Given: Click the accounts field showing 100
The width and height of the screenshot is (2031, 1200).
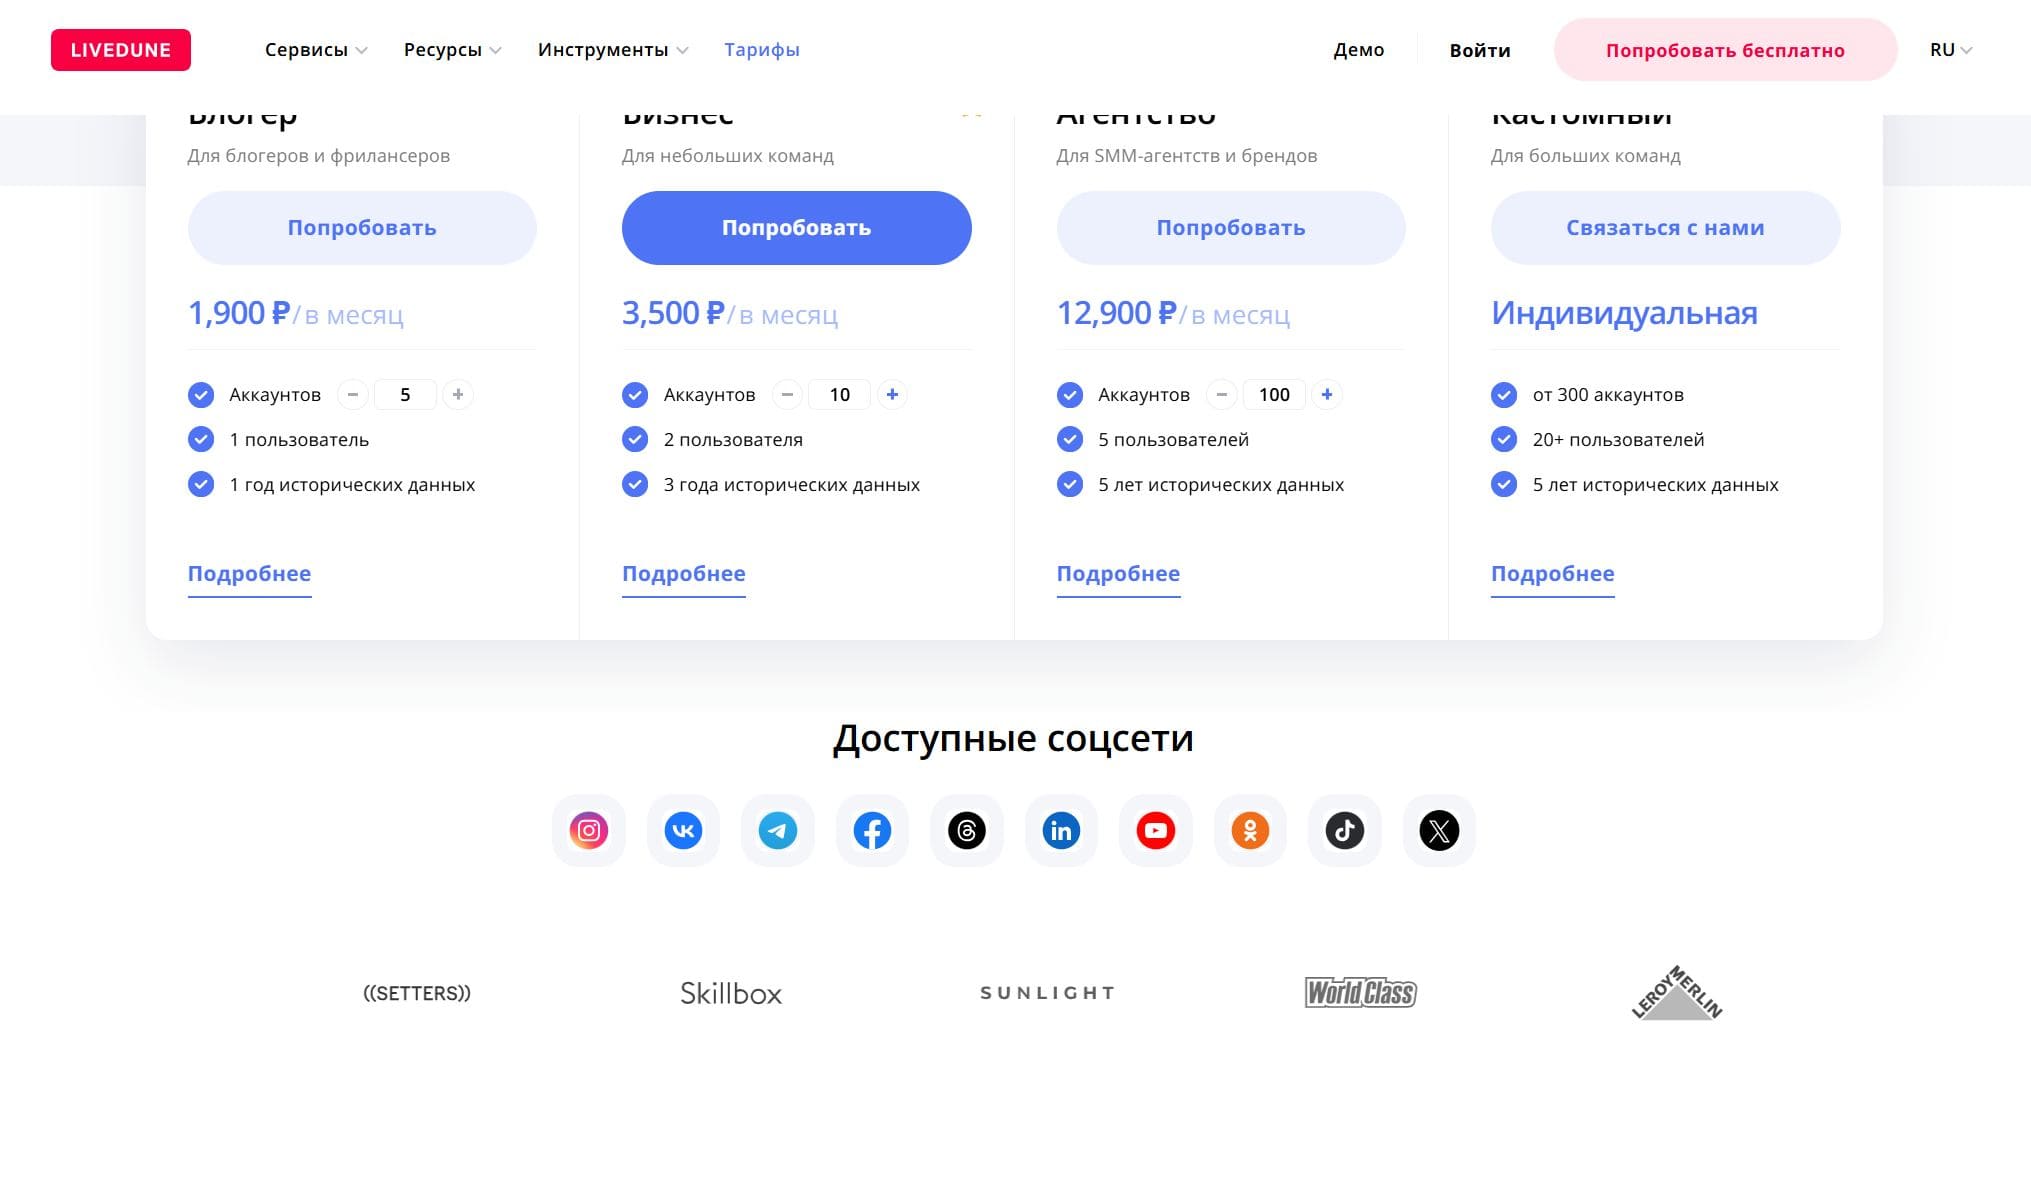Looking at the screenshot, I should tap(1274, 395).
